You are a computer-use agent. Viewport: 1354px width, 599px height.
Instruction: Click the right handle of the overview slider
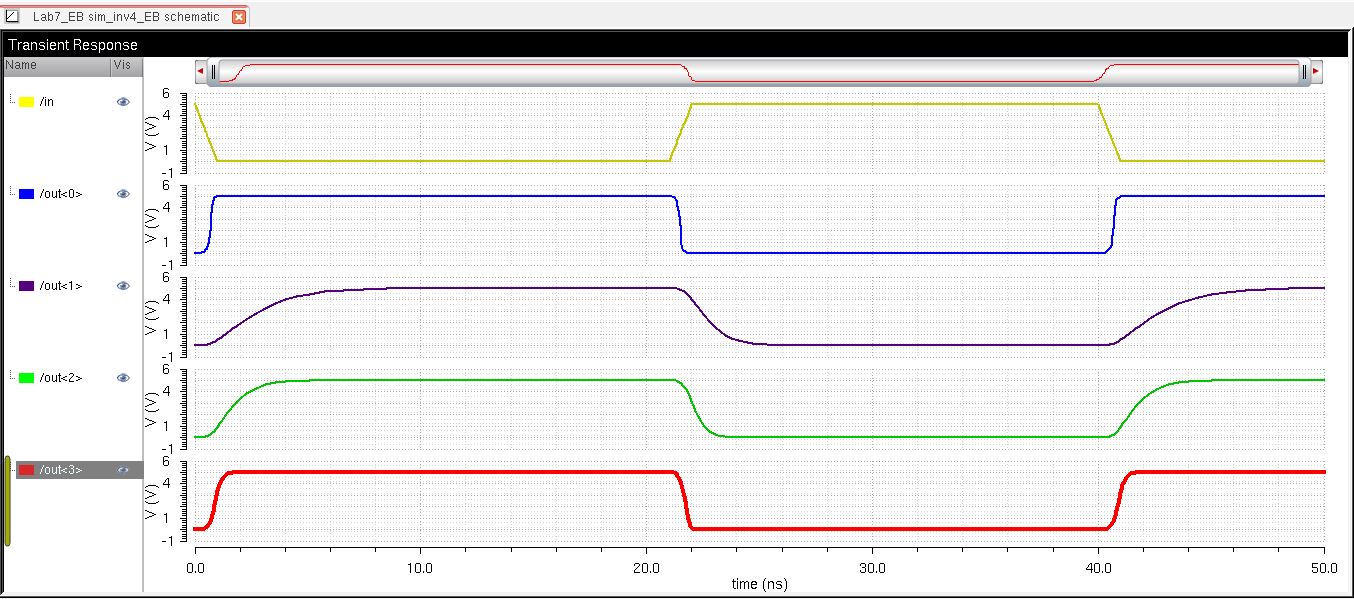1304,71
